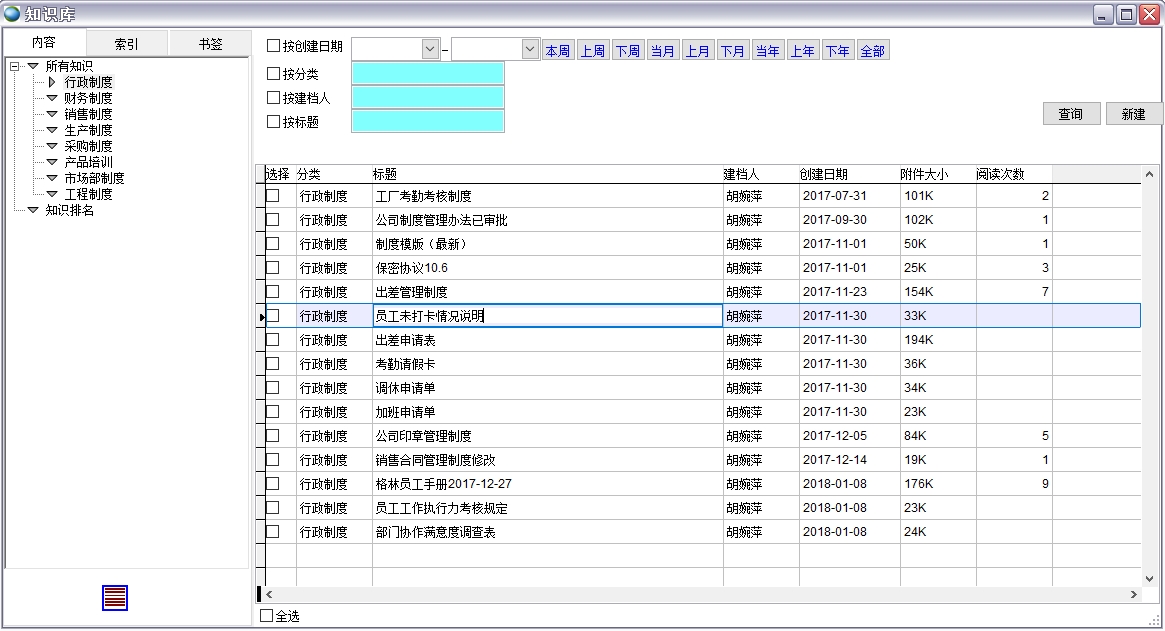Viewport: 1165px width, 631px height.
Task: Click the triangle icon beside 产品培训
Action: click(x=52, y=162)
